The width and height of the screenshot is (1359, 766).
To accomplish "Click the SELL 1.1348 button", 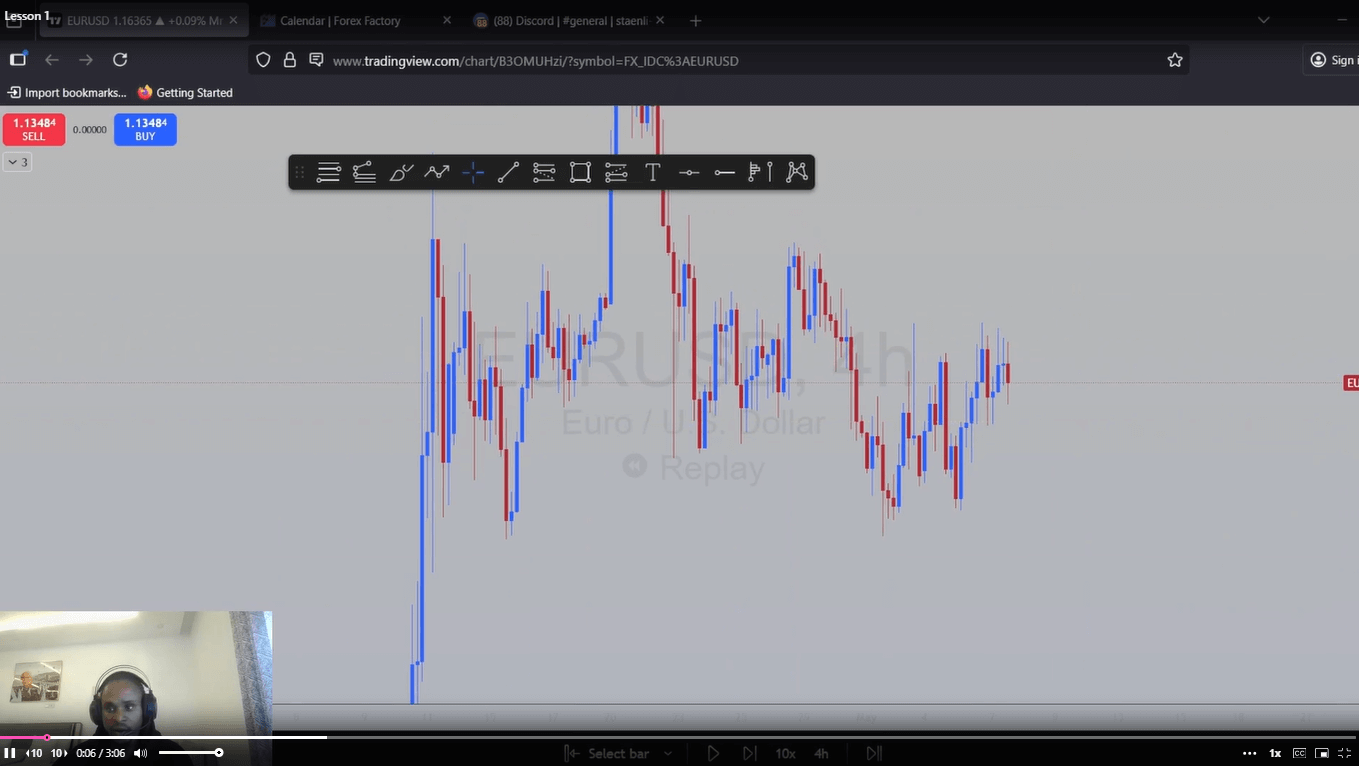I will click(x=33, y=129).
